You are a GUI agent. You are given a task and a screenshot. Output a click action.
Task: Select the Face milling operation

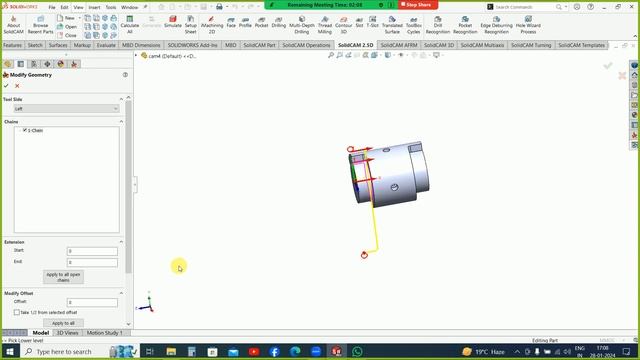pyautogui.click(x=231, y=22)
